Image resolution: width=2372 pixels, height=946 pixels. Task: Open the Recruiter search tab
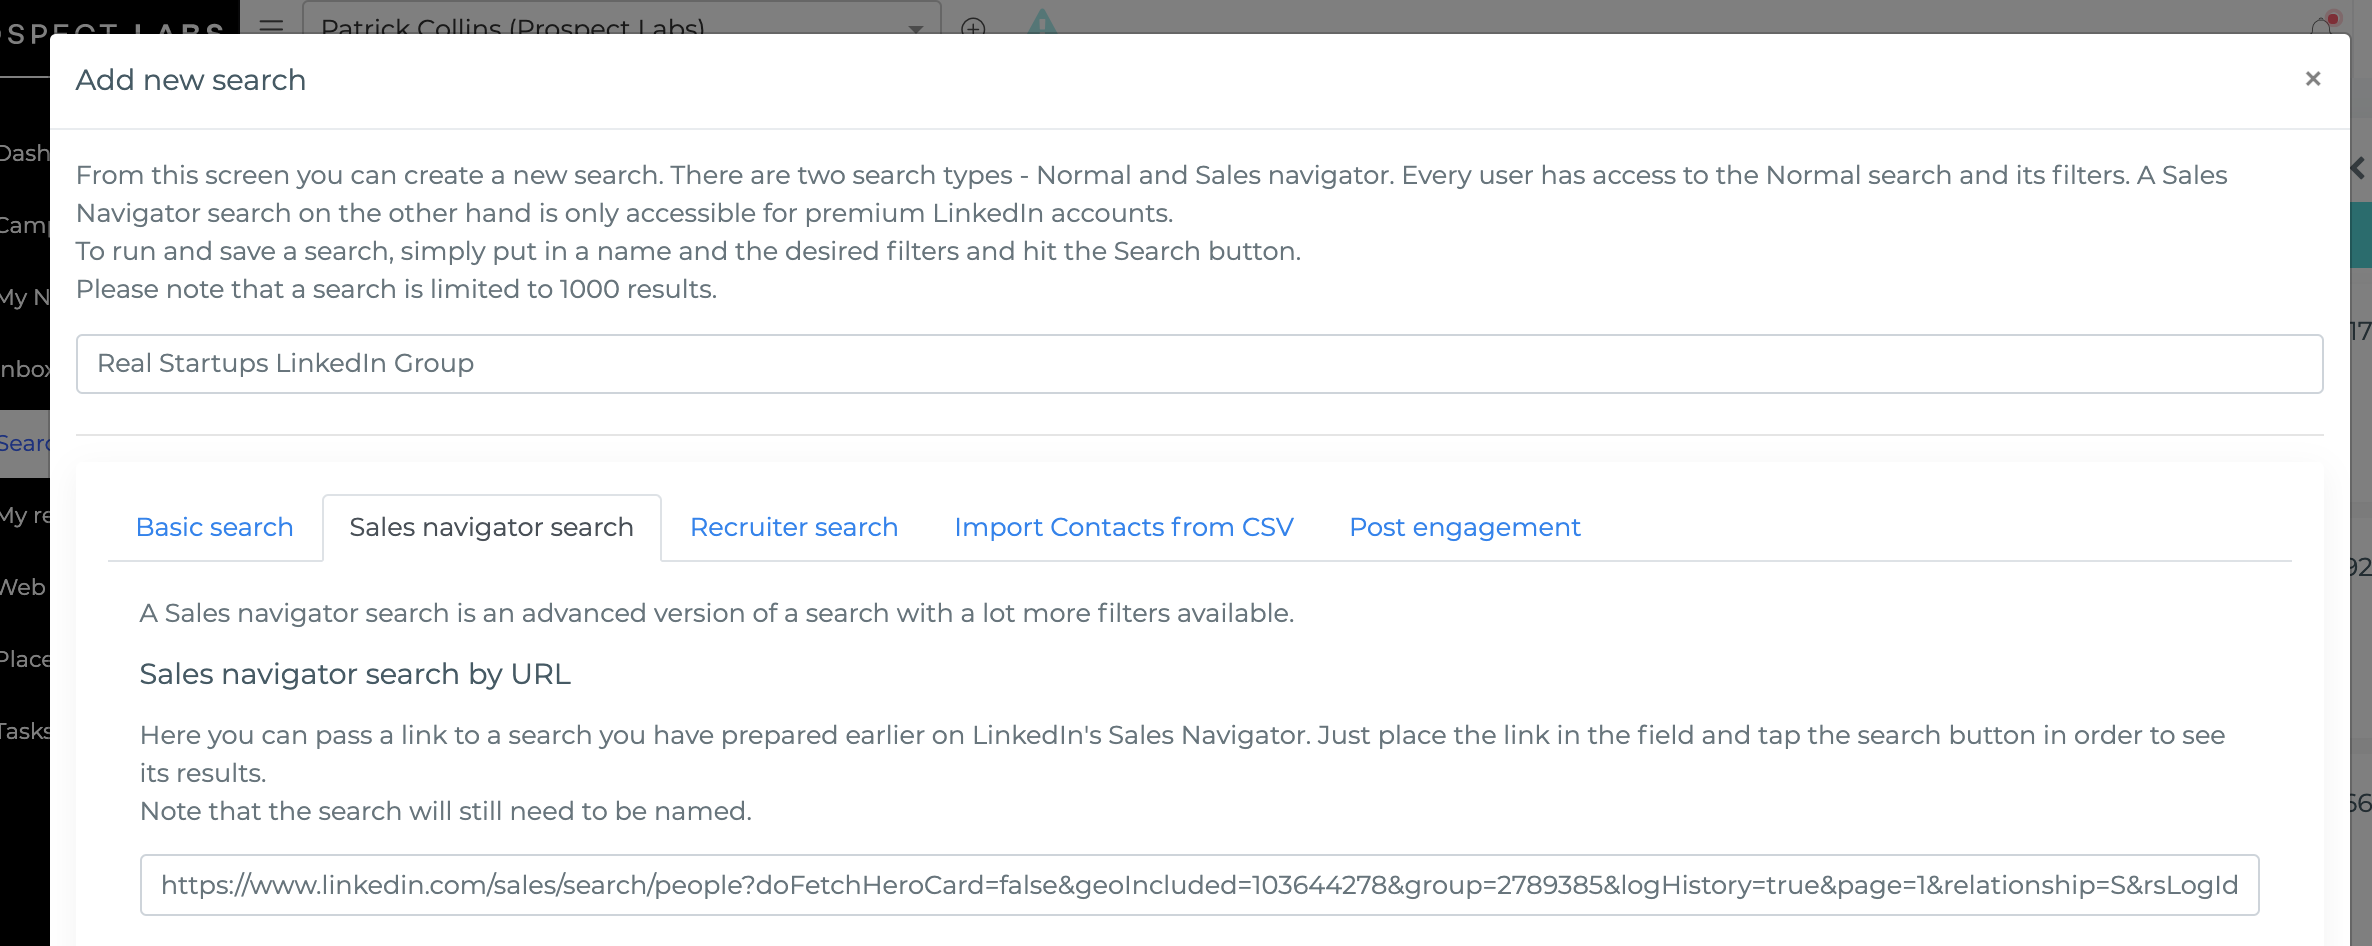[794, 527]
